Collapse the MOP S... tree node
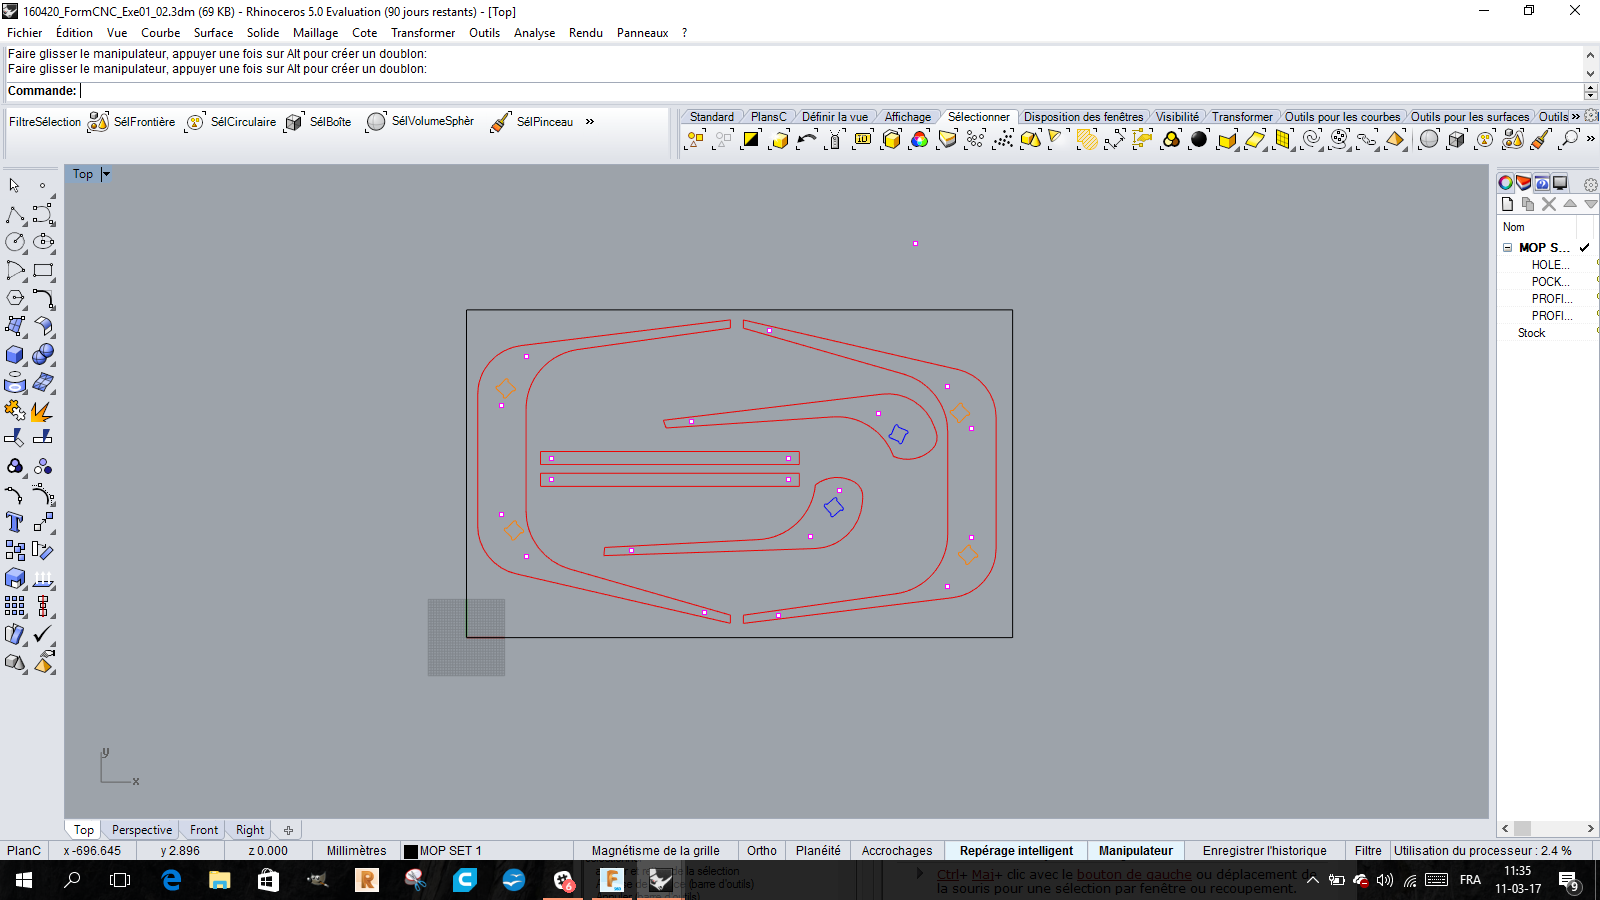 pos(1508,247)
